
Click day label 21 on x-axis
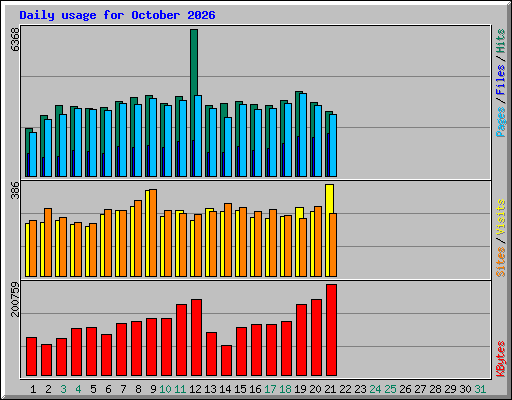tap(330, 389)
